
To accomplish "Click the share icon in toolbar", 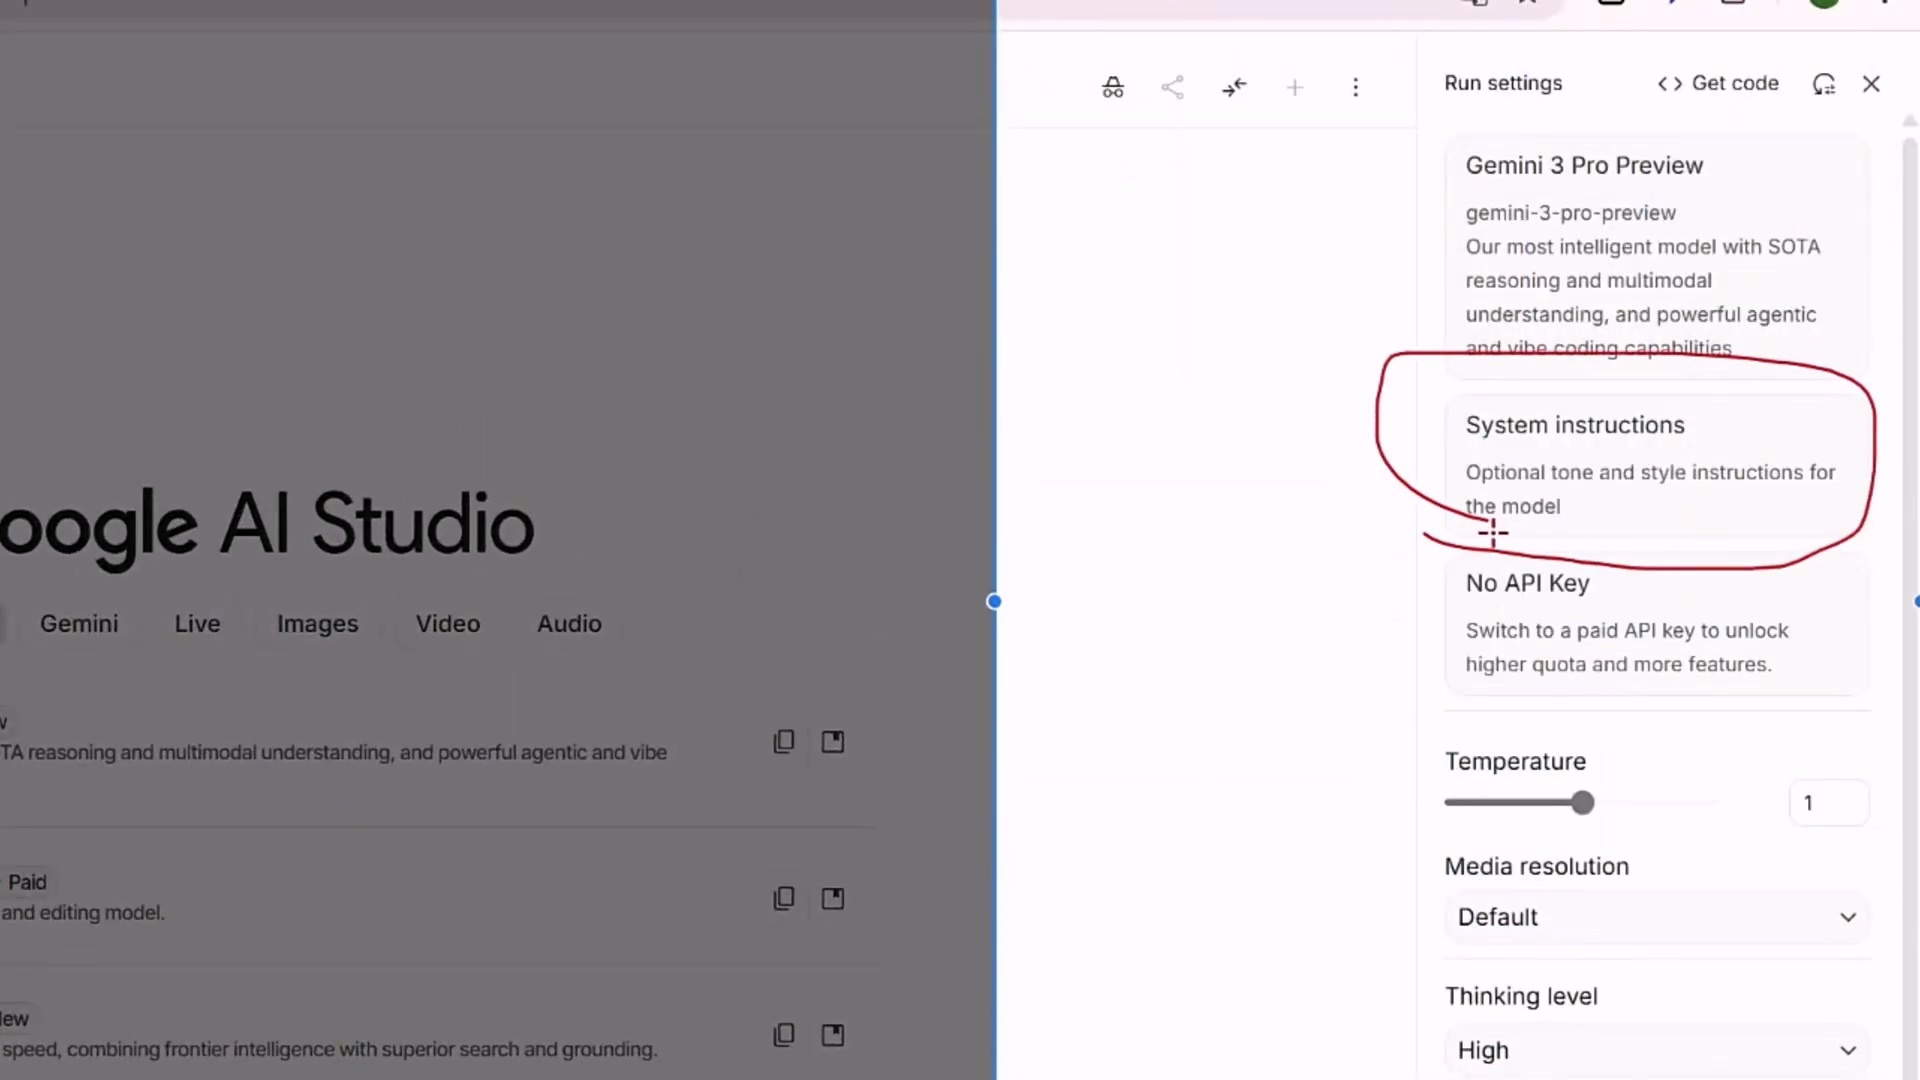I will [x=1173, y=87].
